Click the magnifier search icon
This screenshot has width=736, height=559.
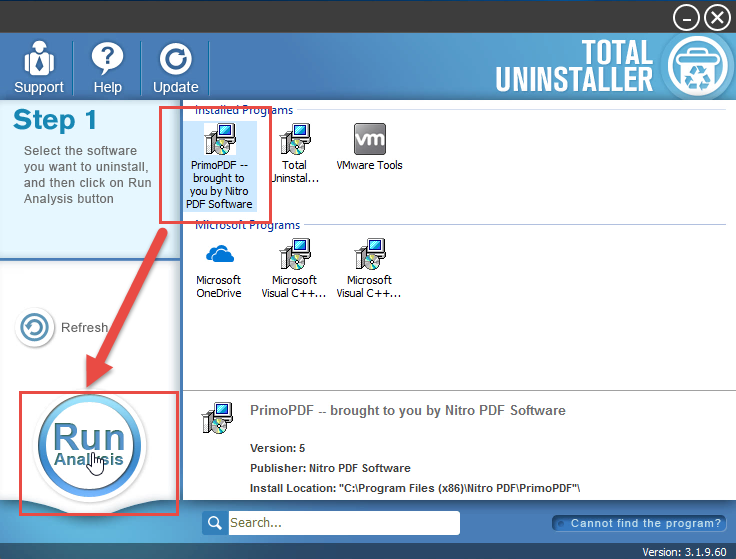click(214, 523)
